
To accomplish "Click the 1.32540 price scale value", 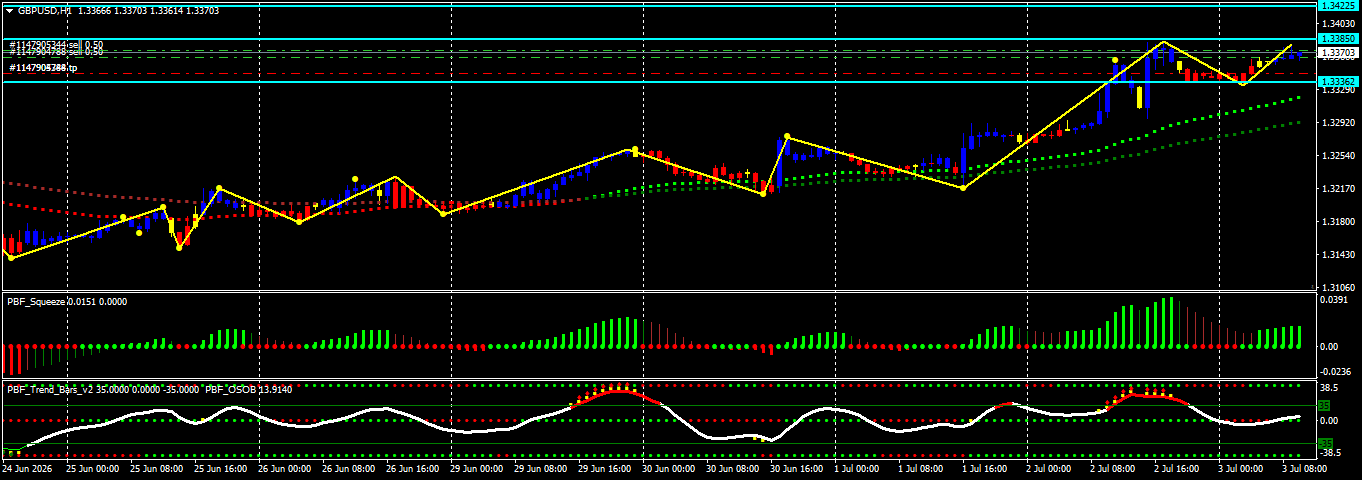I will (x=1337, y=156).
